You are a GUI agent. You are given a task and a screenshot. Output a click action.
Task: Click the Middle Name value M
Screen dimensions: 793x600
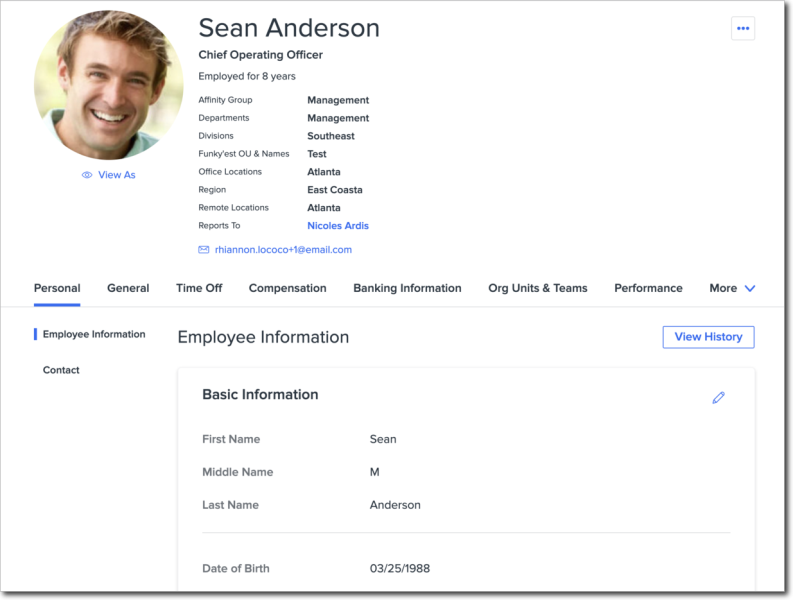[x=374, y=472]
